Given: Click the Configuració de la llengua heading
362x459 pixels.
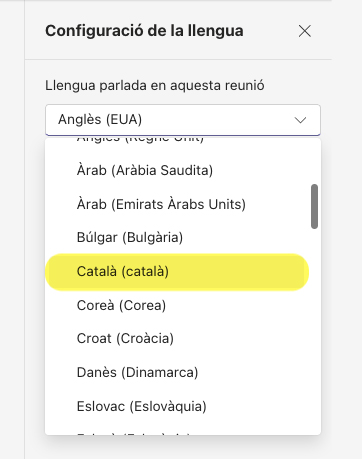Looking at the screenshot, I should tap(144, 31).
